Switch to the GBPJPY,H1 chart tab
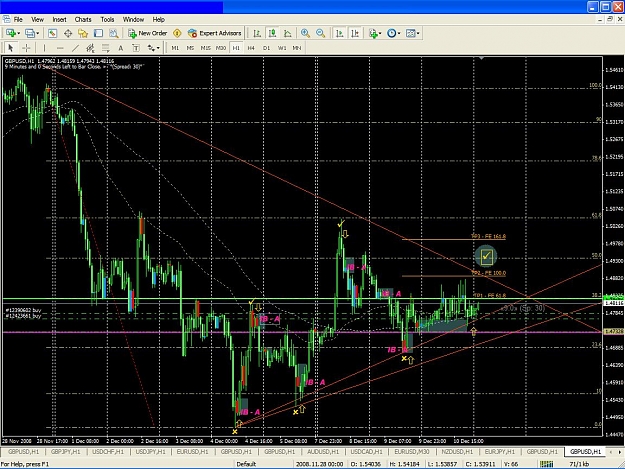This screenshot has width=625, height=469. [65, 452]
